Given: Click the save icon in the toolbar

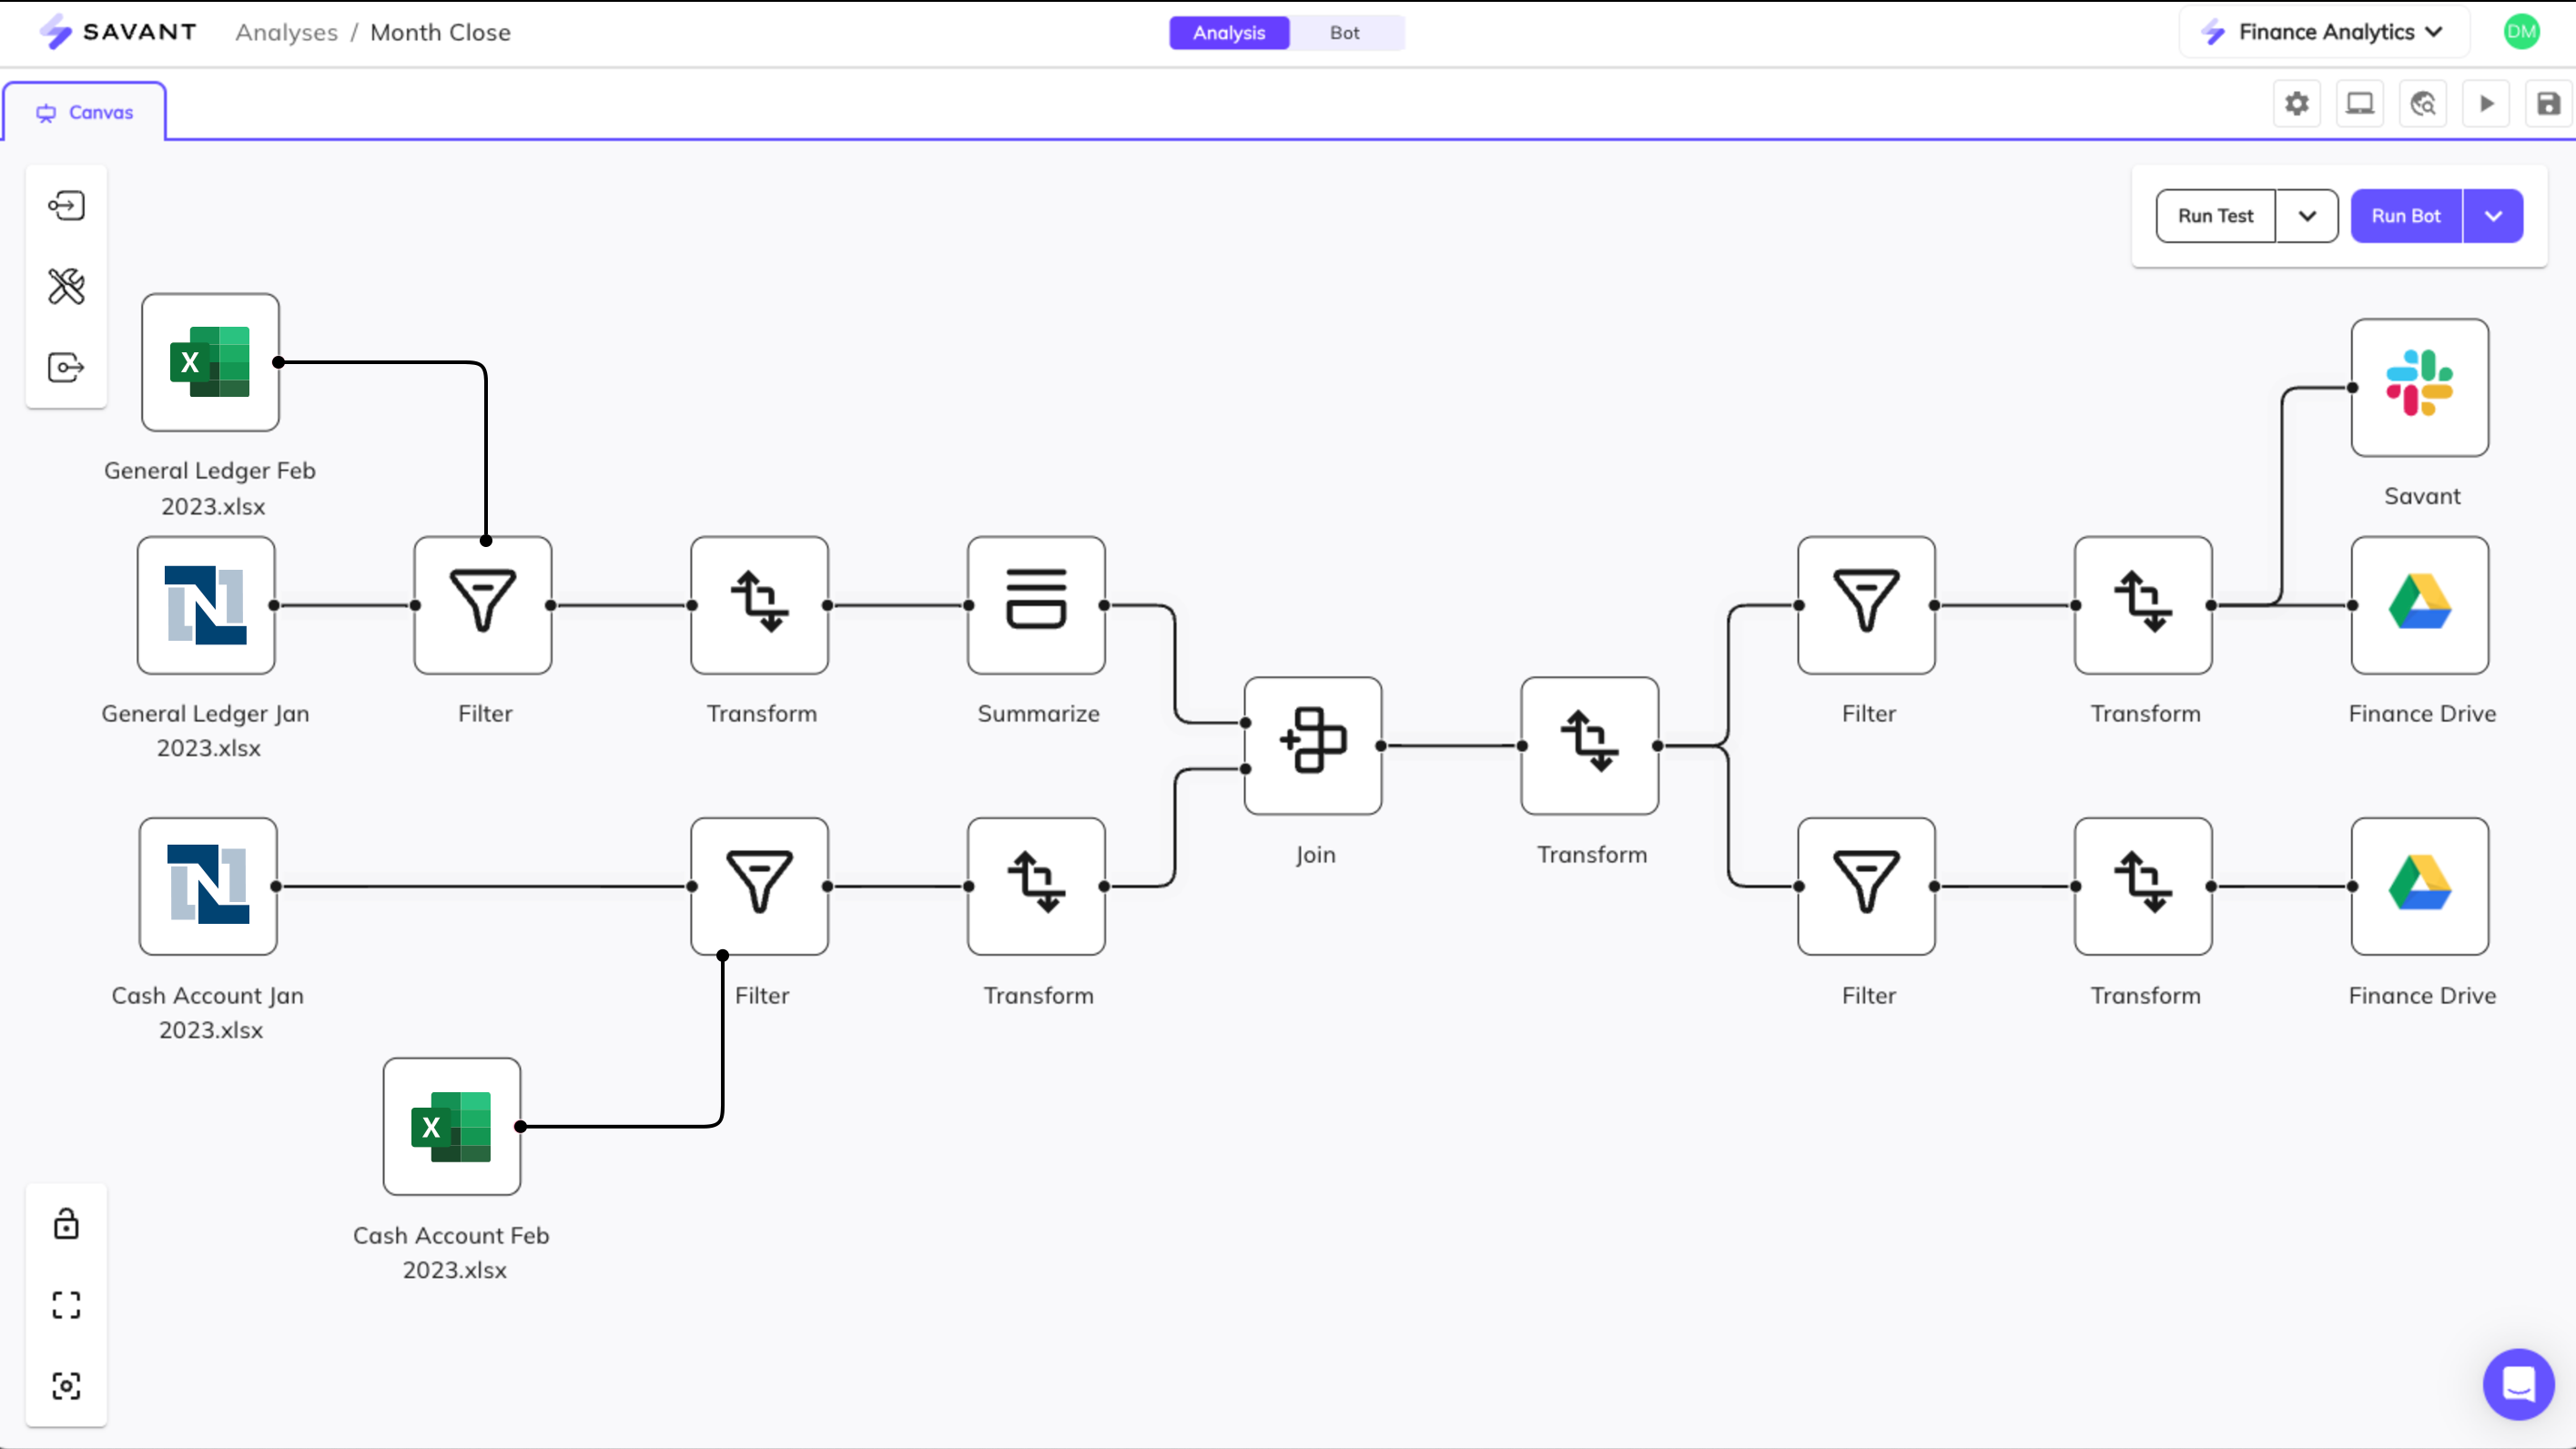Looking at the screenshot, I should click(2548, 104).
